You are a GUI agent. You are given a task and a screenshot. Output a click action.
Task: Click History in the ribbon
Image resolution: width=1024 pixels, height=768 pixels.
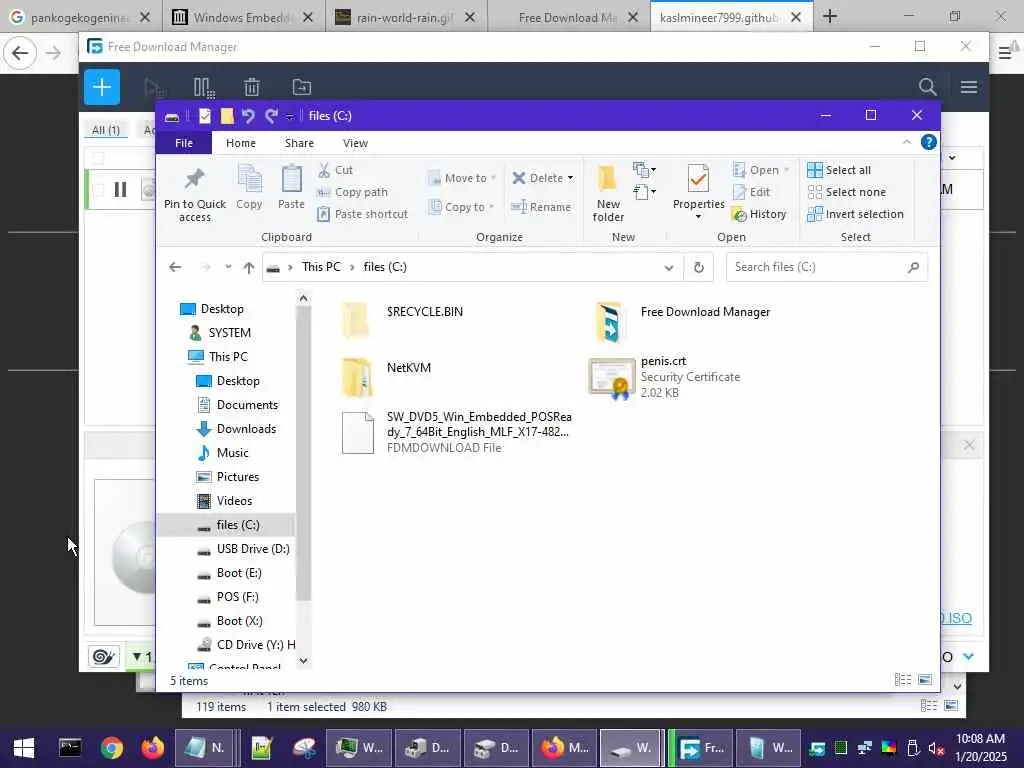pos(760,214)
